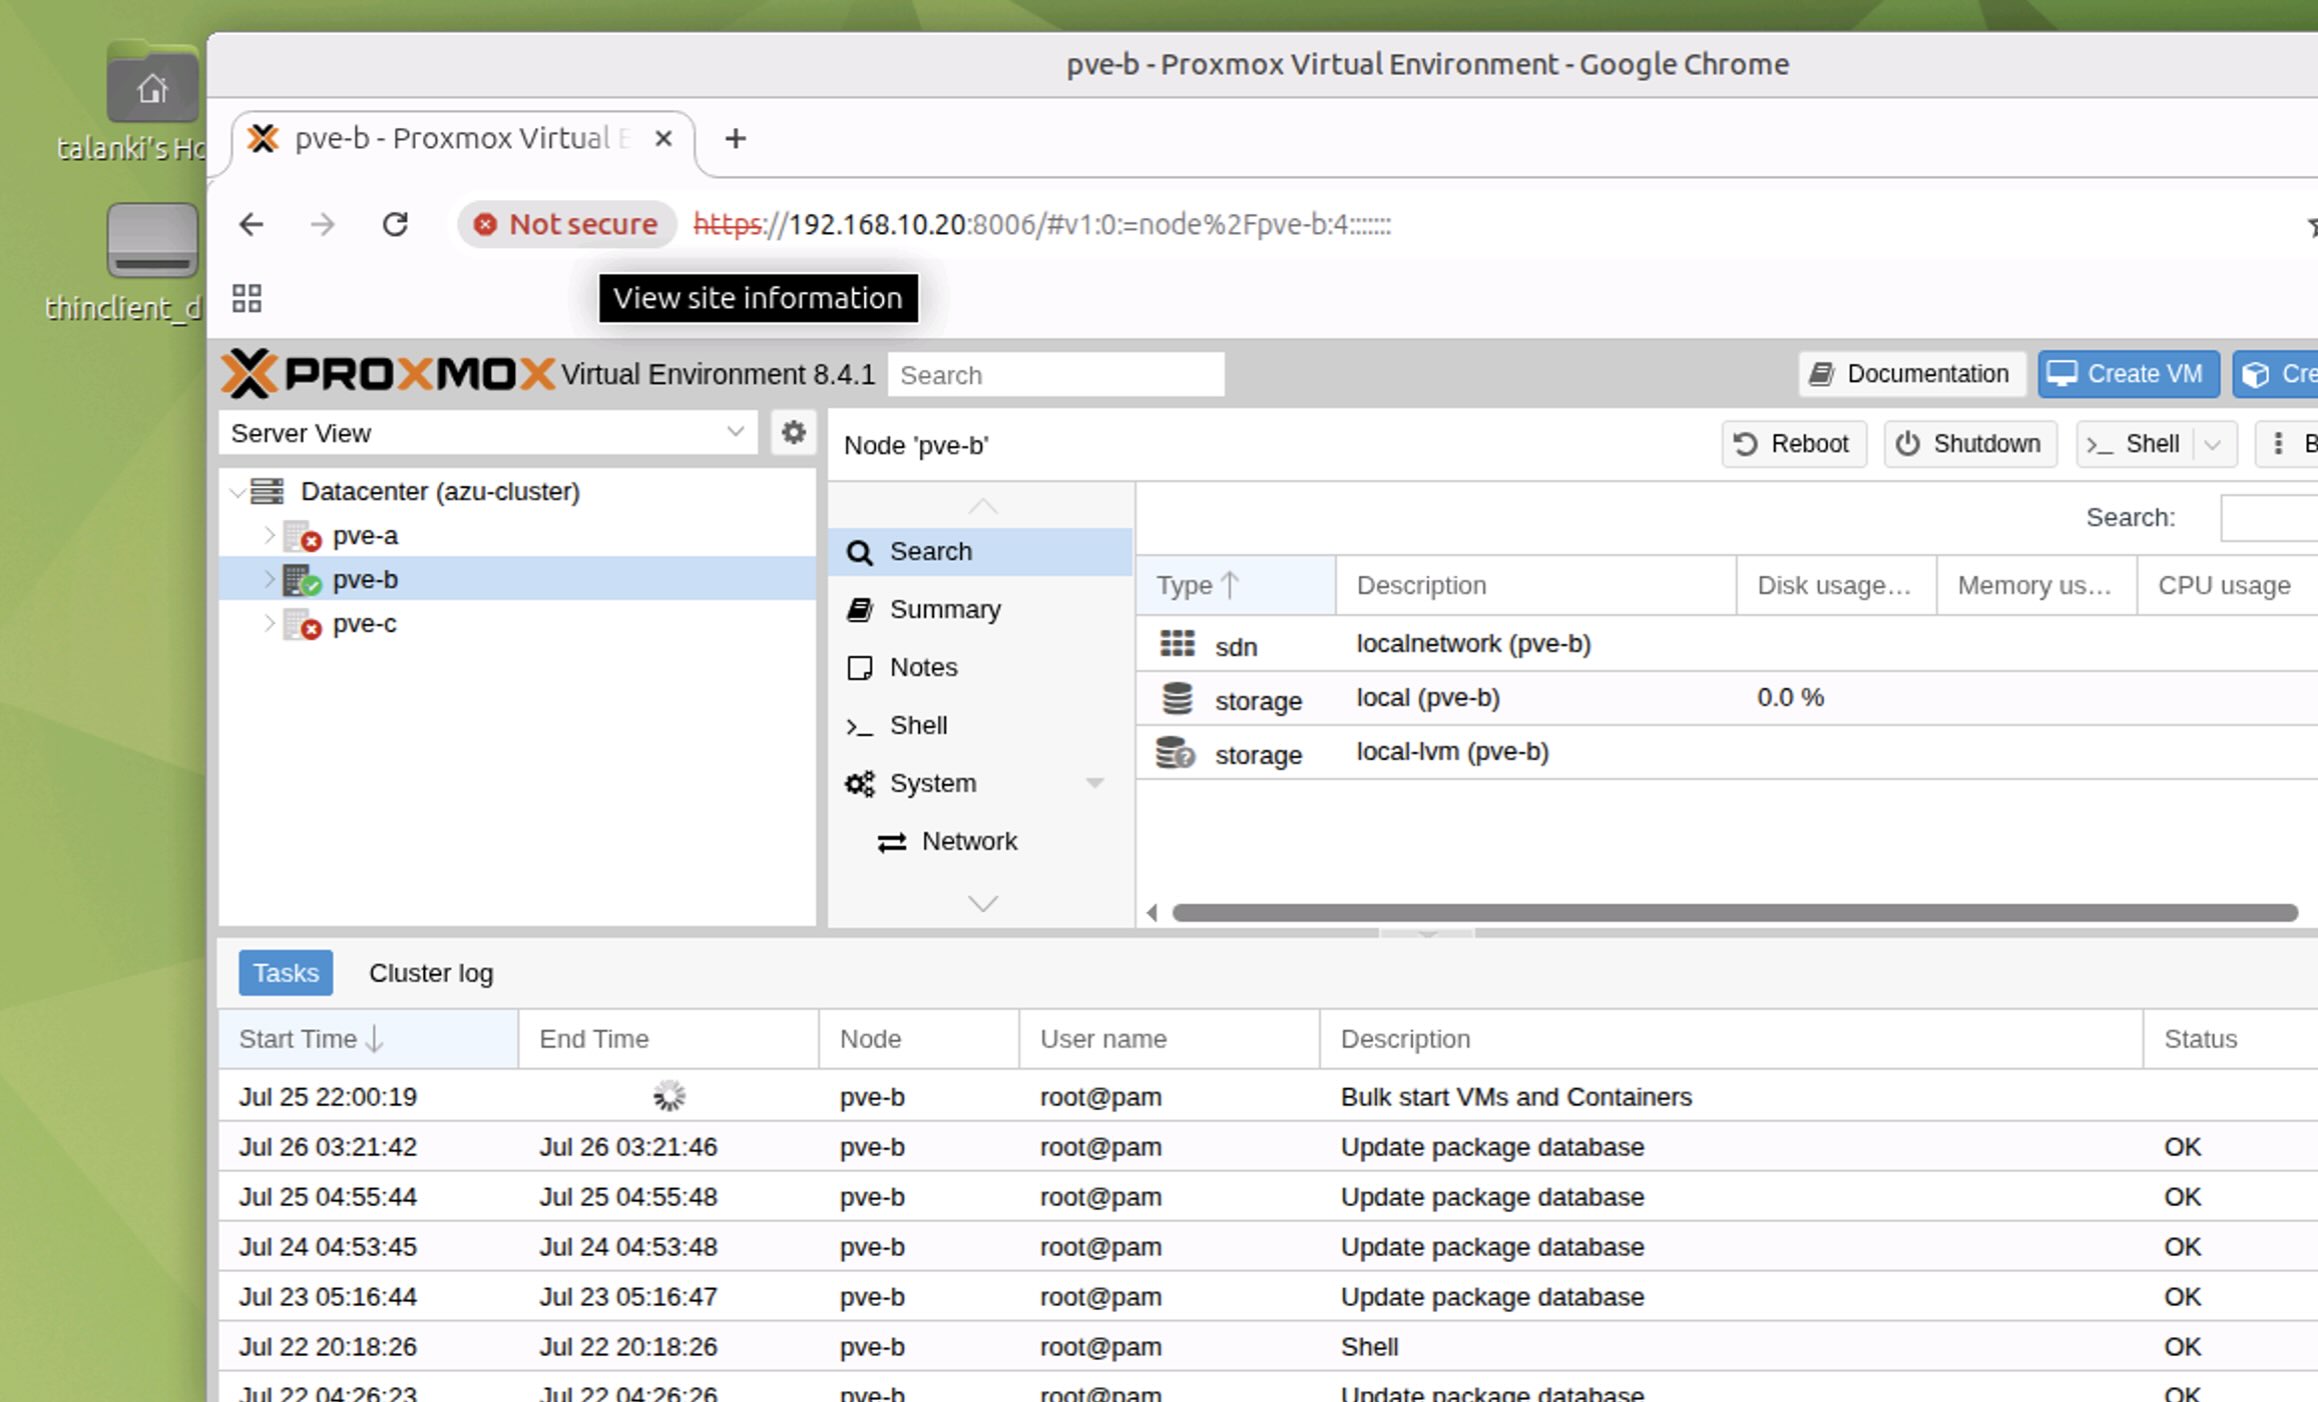This screenshot has width=2318, height=1402.
Task: Click the pve-b online node icon
Action: (x=302, y=580)
